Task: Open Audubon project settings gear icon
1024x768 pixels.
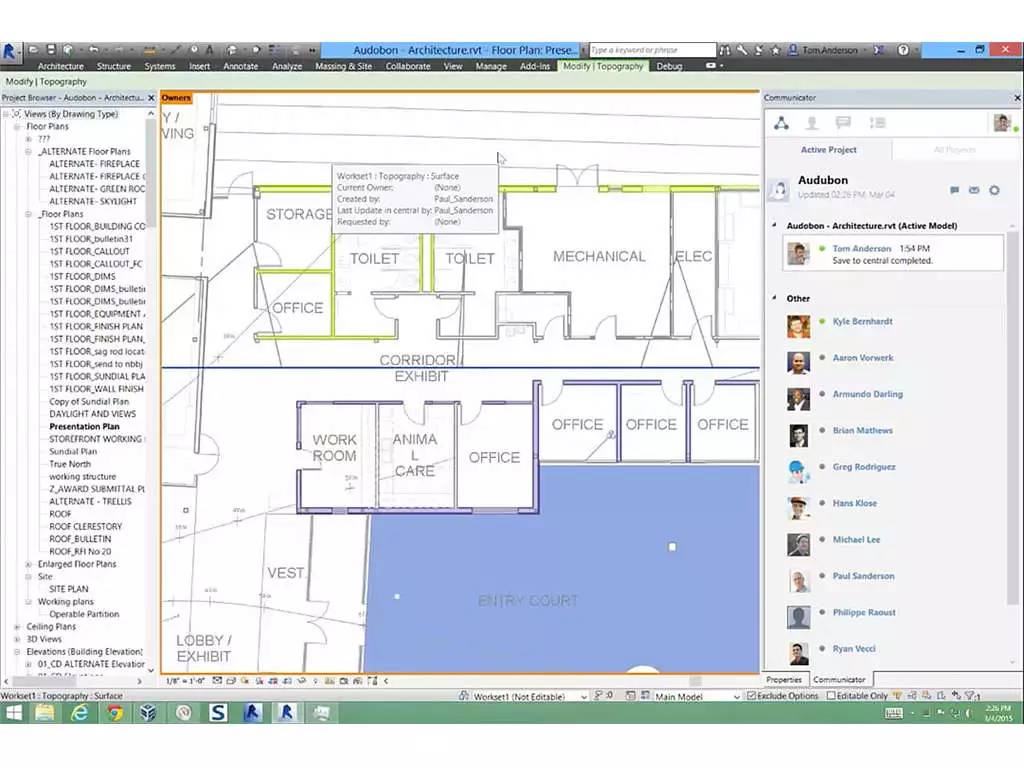Action: click(x=994, y=190)
